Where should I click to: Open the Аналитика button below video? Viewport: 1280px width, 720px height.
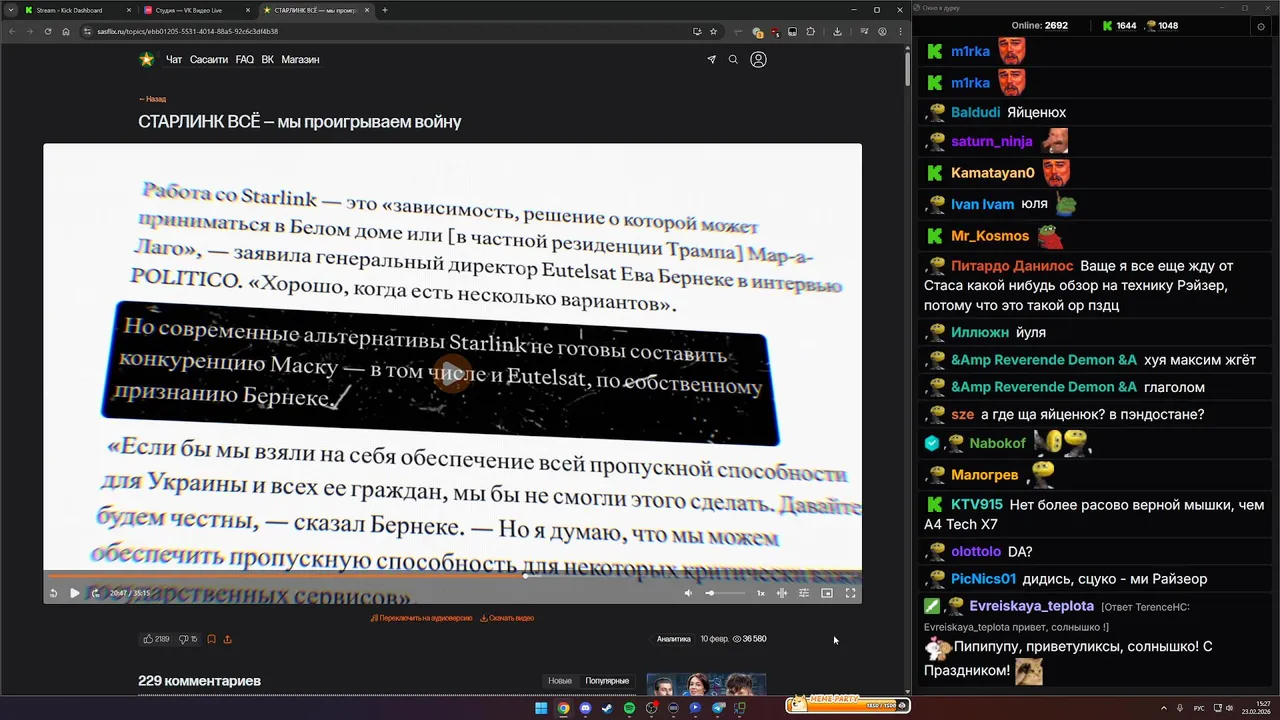(673, 639)
